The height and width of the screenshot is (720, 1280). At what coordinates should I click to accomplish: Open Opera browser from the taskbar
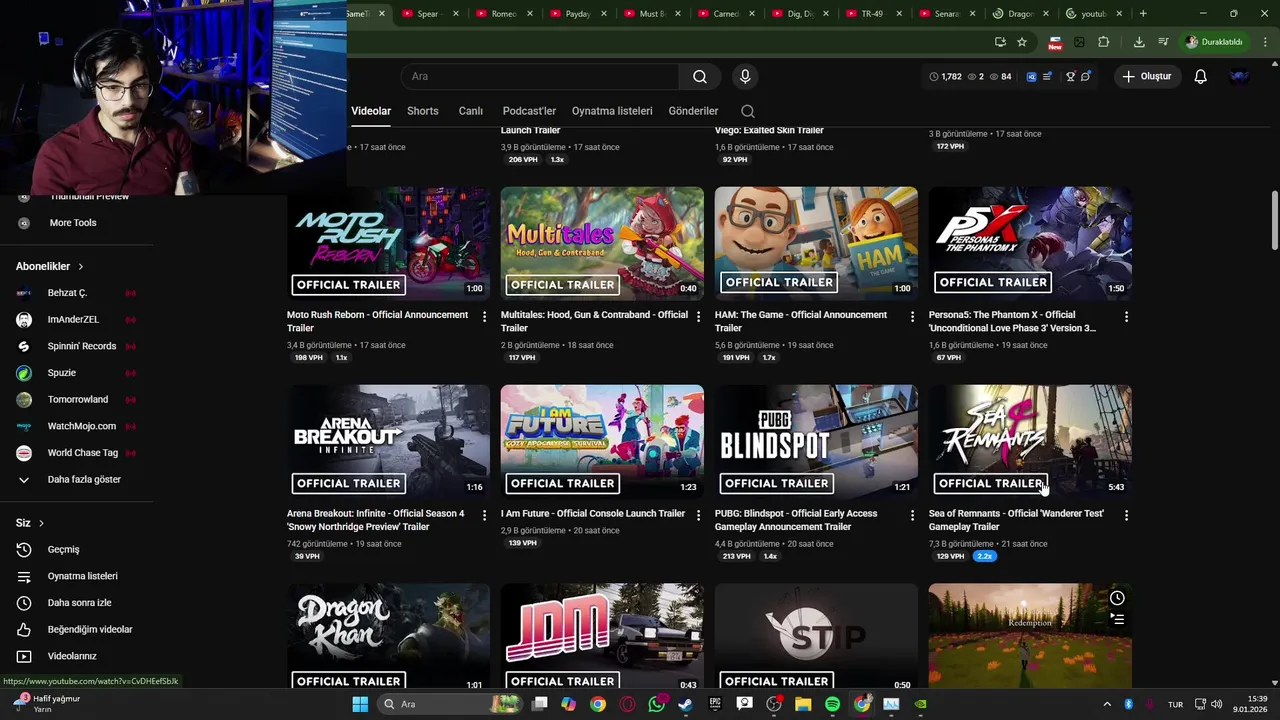[x=627, y=704]
